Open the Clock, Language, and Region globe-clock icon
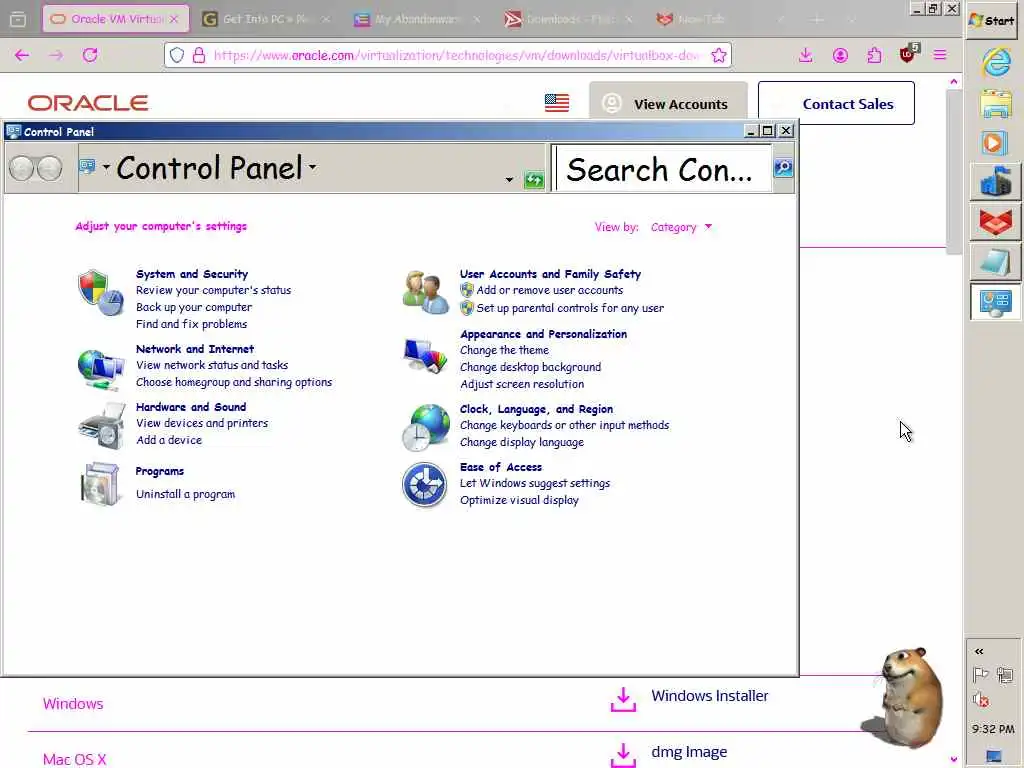 point(426,428)
